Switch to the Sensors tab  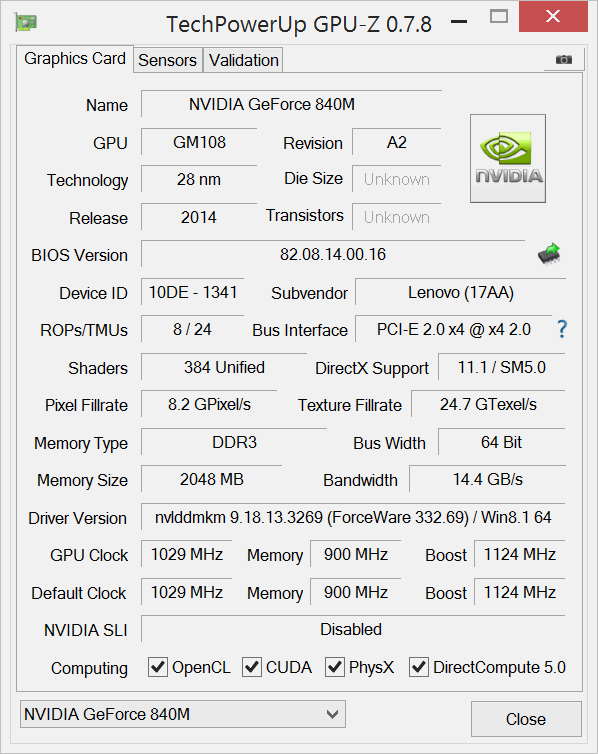(168, 60)
